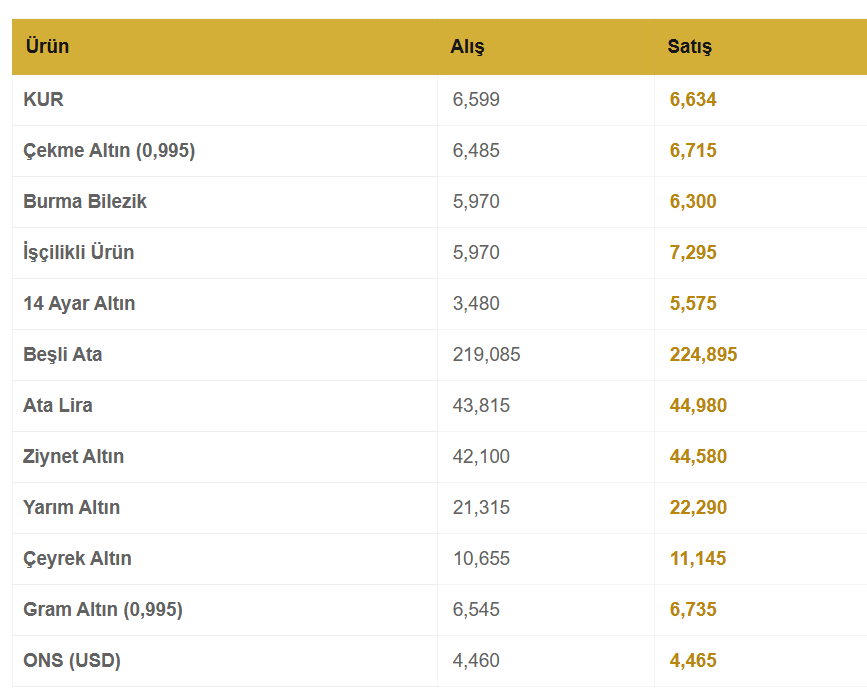The image size is (867, 696).
Task: Select the Beşli Ata product name
Action: pyautogui.click(x=62, y=354)
